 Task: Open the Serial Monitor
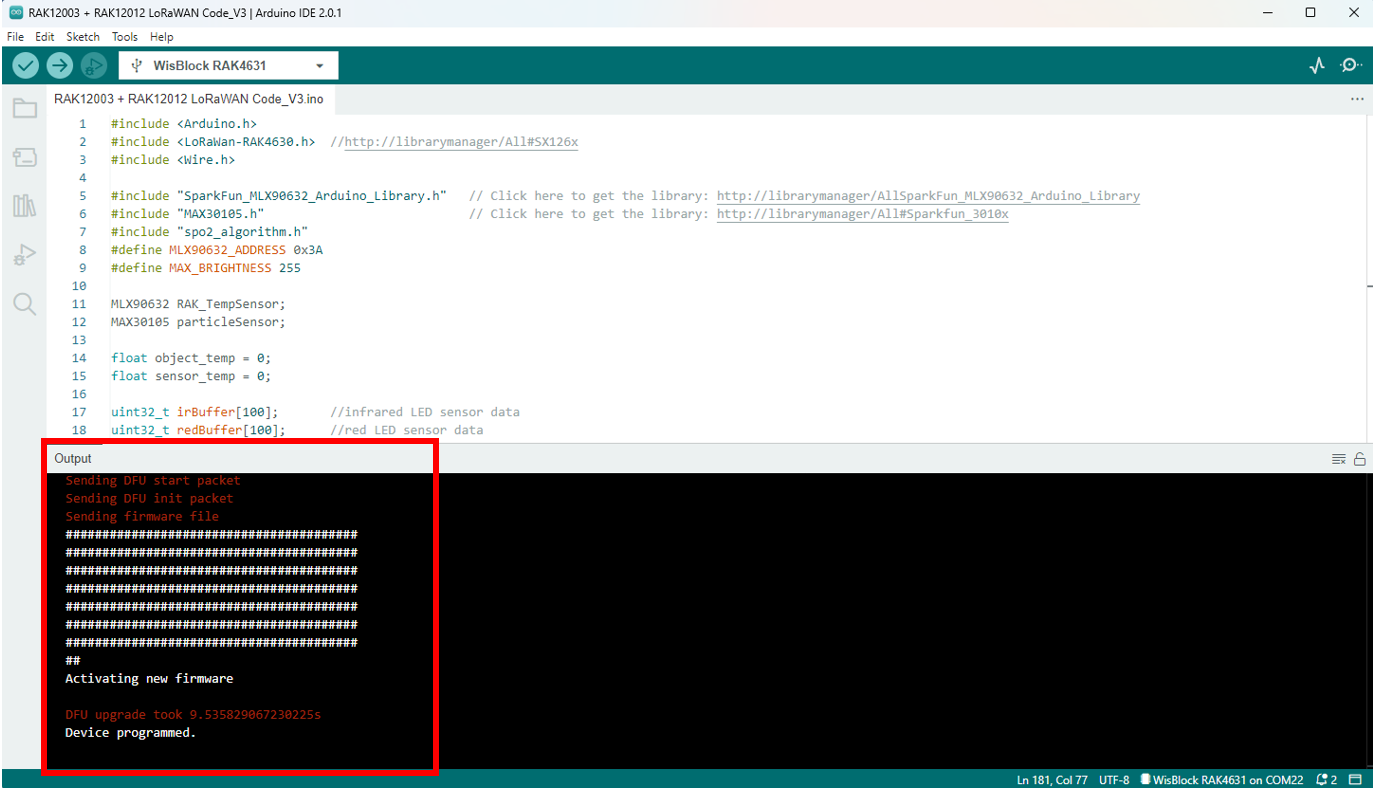(1351, 65)
